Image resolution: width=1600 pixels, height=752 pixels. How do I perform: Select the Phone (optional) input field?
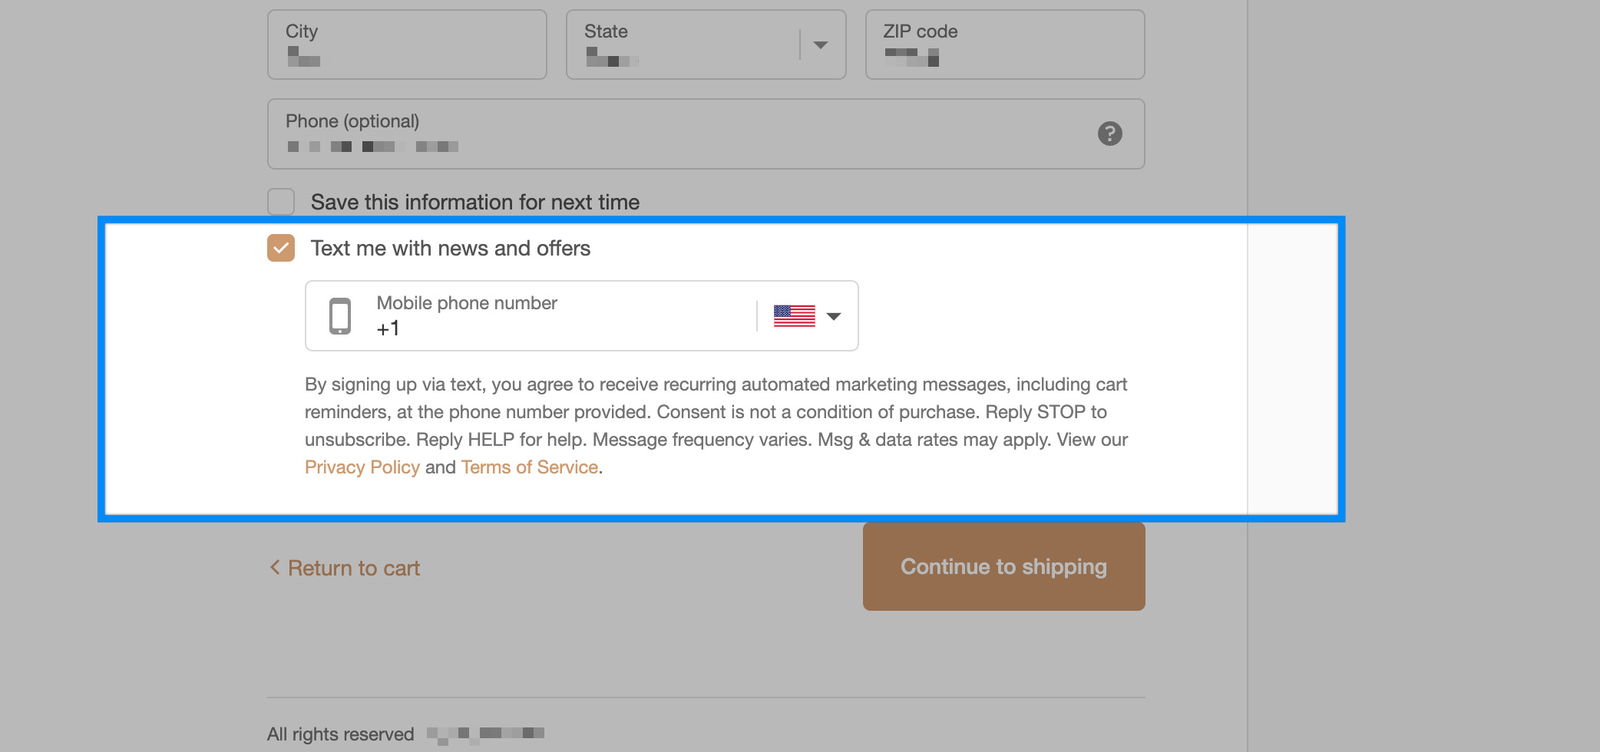click(680, 134)
